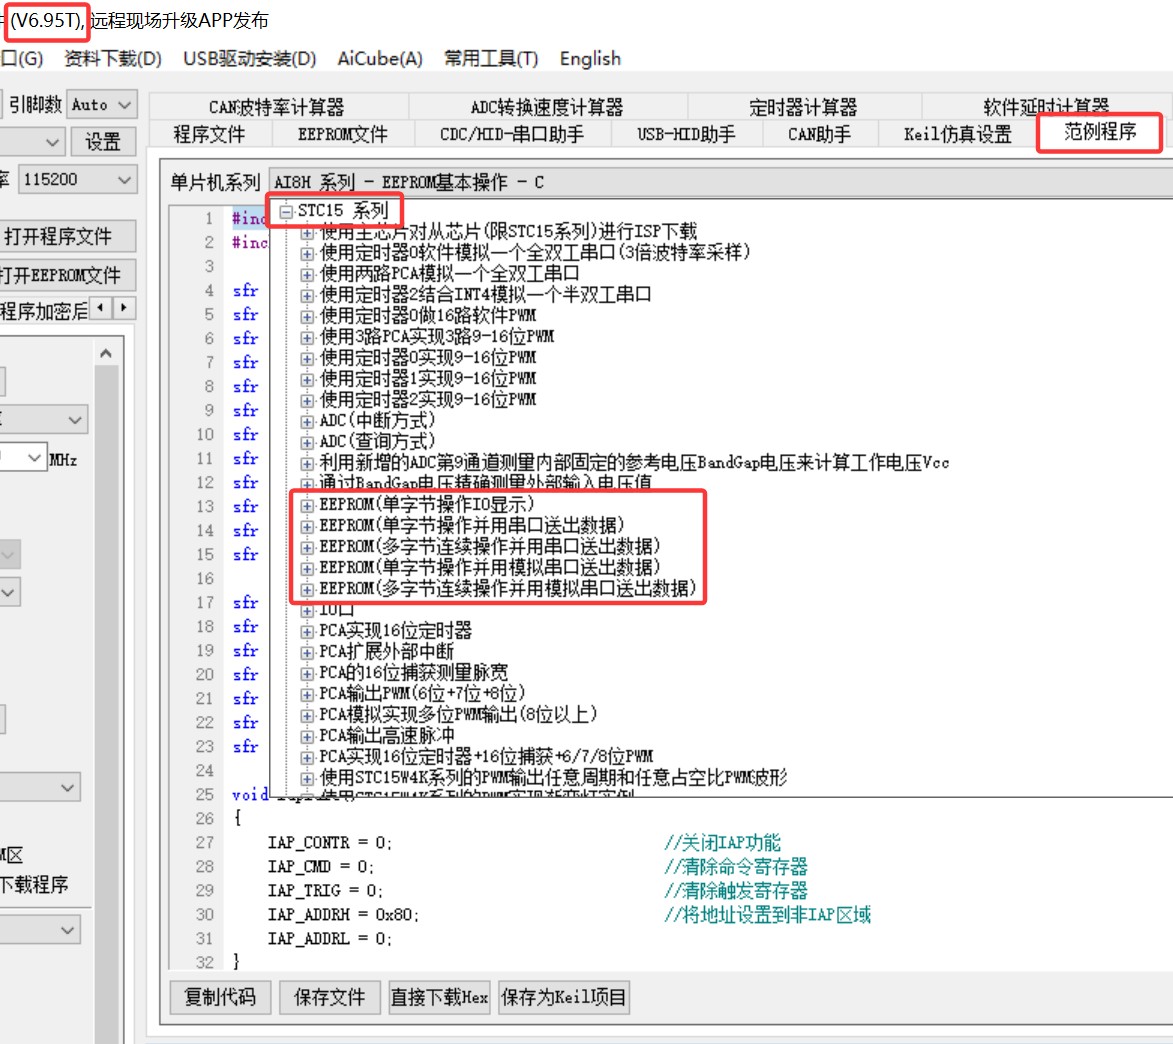The height and width of the screenshot is (1044, 1173).
Task: Click left arrow beside 程序加密后
Action: click(101, 308)
